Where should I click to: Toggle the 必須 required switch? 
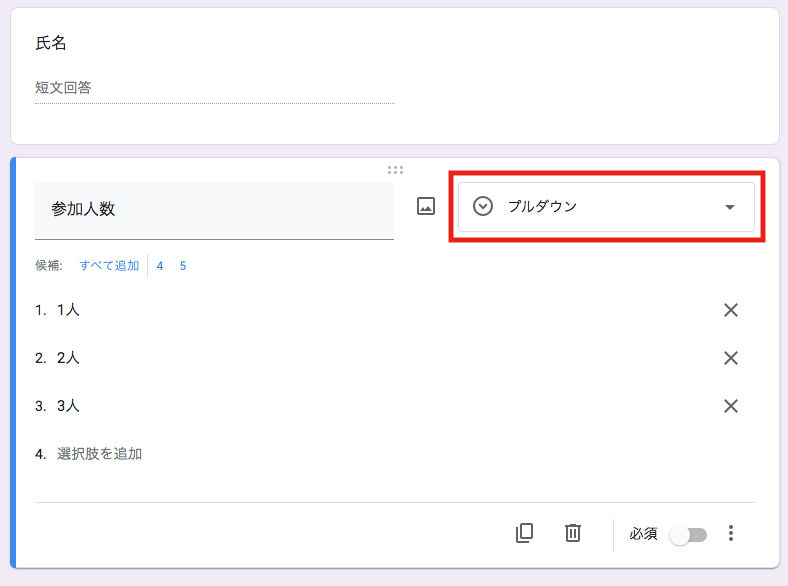tap(688, 535)
